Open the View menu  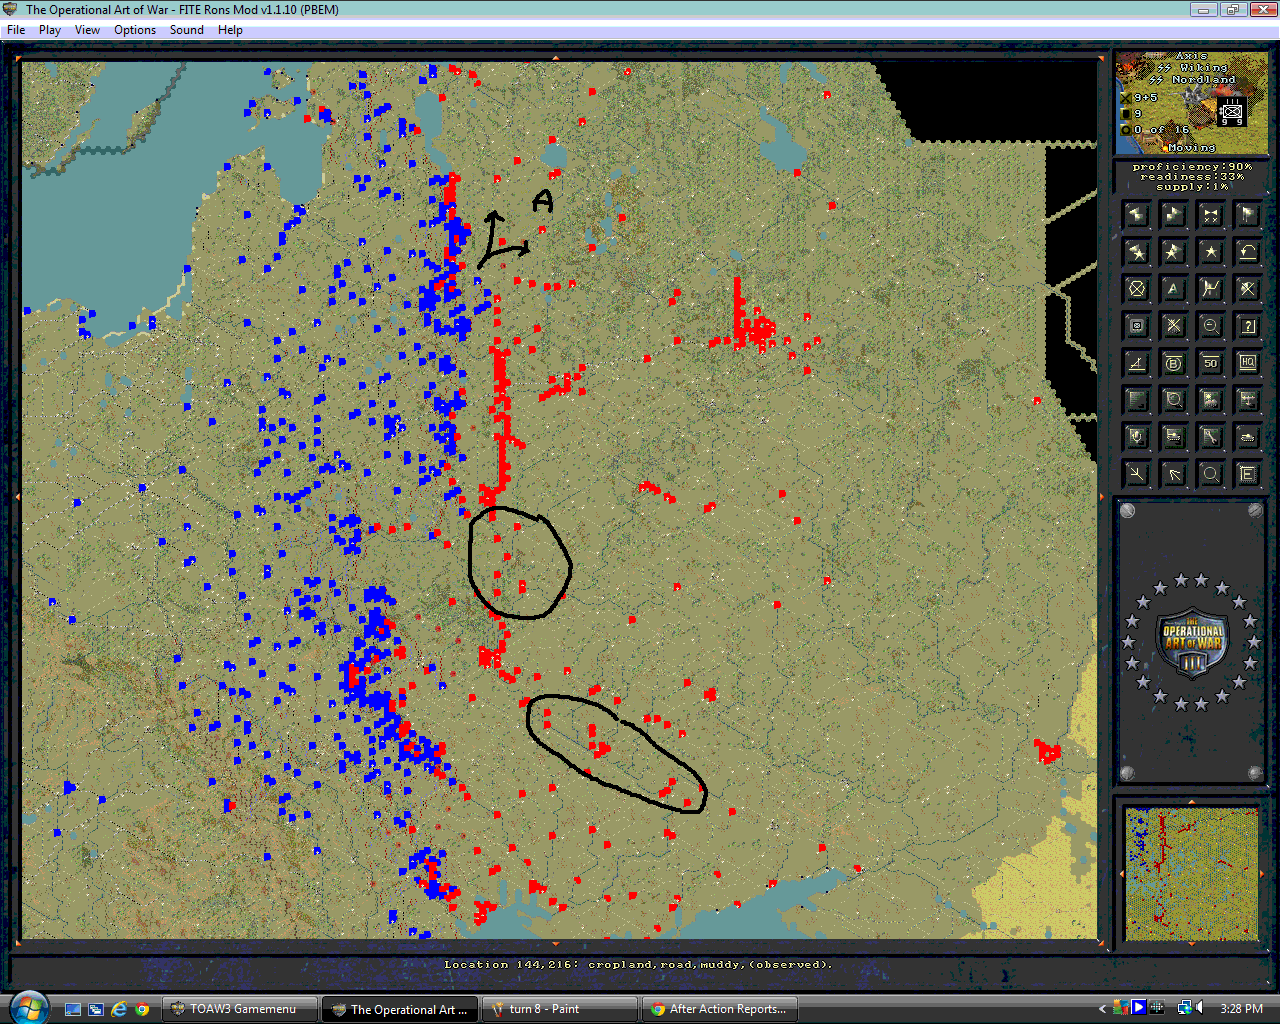(87, 30)
